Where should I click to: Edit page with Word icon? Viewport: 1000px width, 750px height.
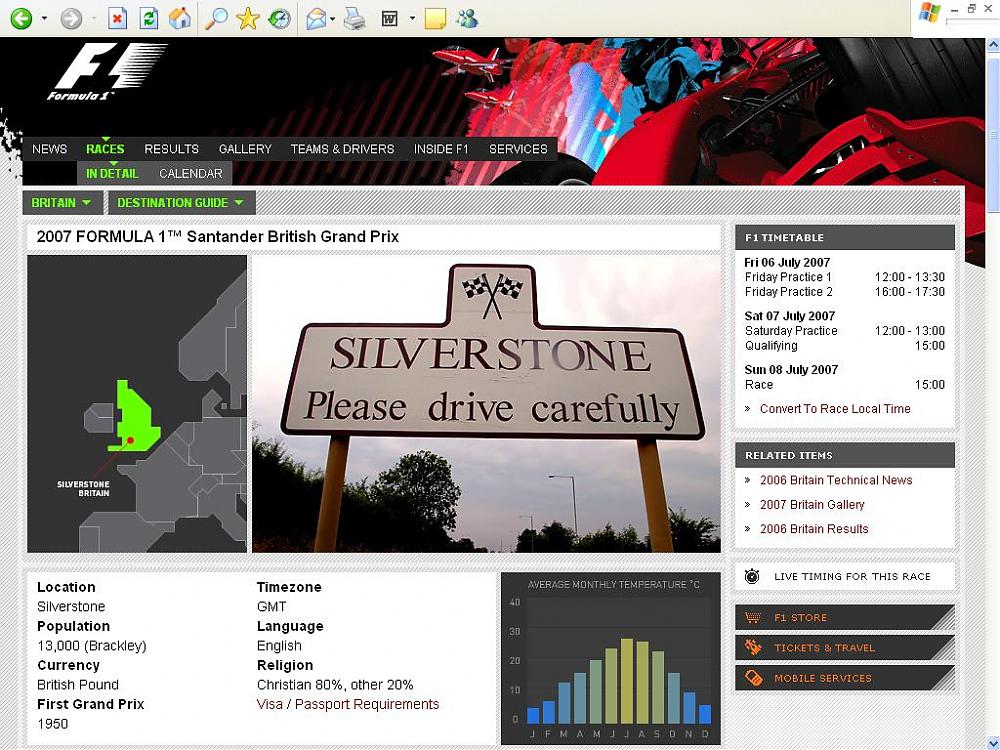[389, 19]
